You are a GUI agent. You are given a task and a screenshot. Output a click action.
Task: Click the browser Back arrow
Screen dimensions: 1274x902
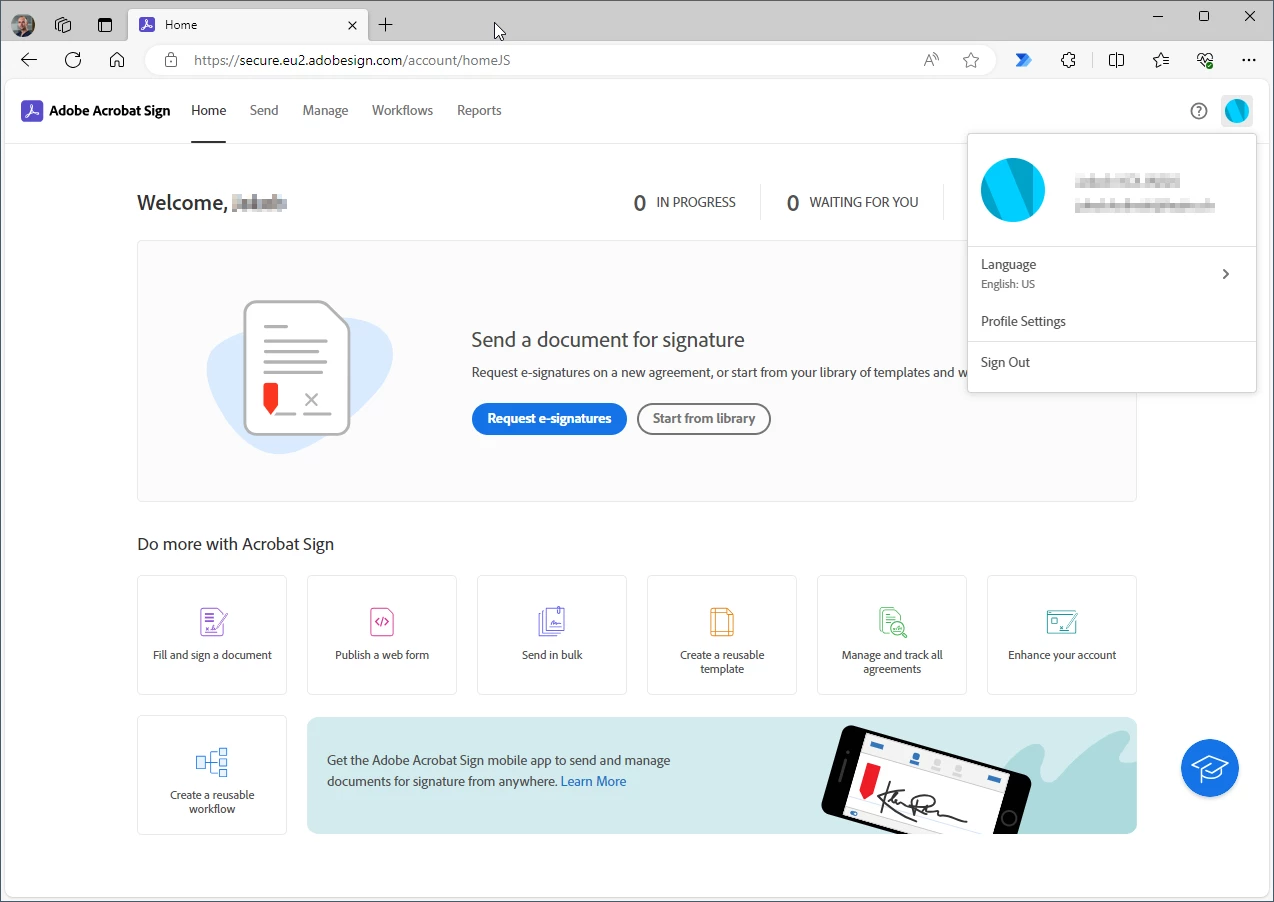click(x=29, y=60)
